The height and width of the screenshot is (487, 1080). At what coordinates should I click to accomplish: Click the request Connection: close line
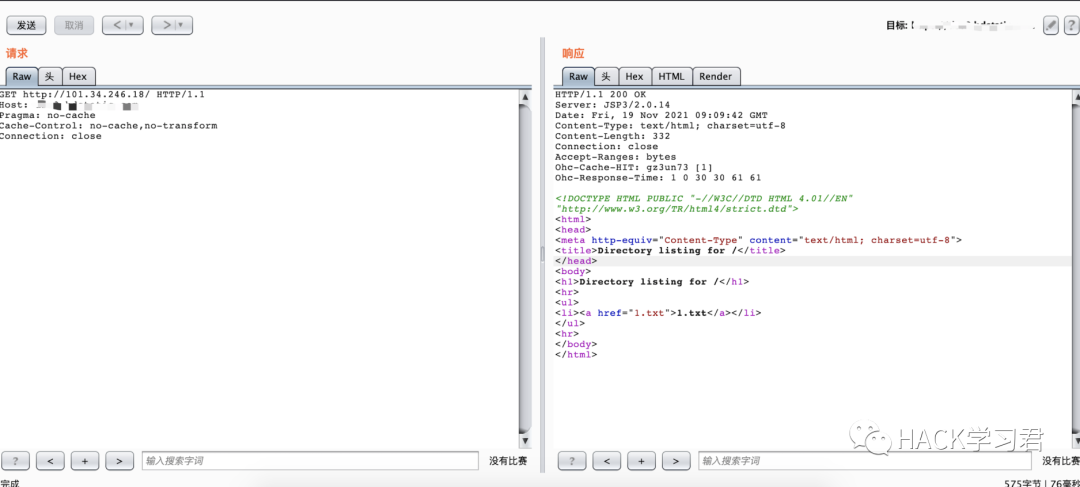(51, 136)
